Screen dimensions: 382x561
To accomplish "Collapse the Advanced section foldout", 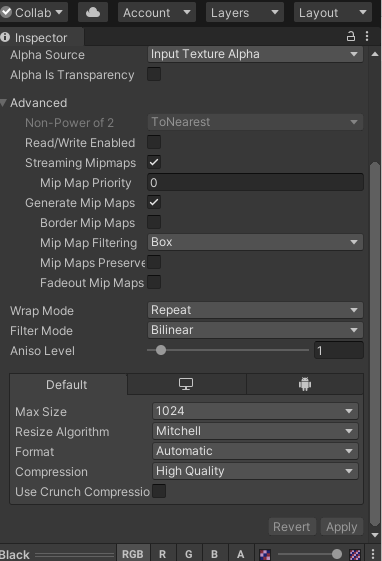I will click(x=4, y=103).
